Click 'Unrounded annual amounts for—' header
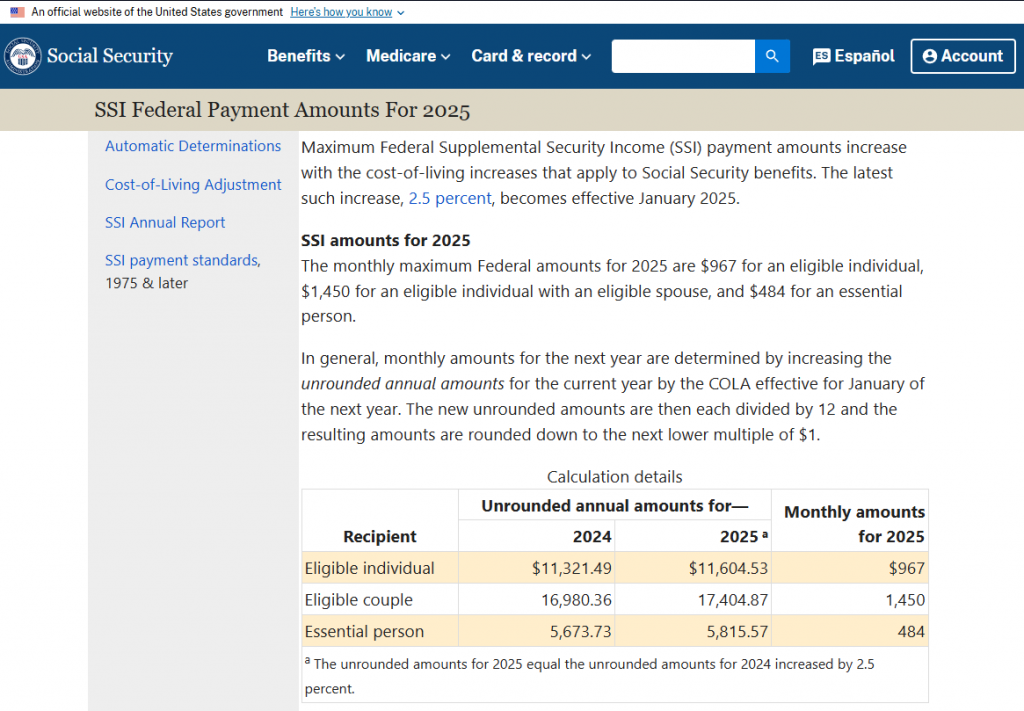Screen dimensions: 1024x711 point(615,505)
